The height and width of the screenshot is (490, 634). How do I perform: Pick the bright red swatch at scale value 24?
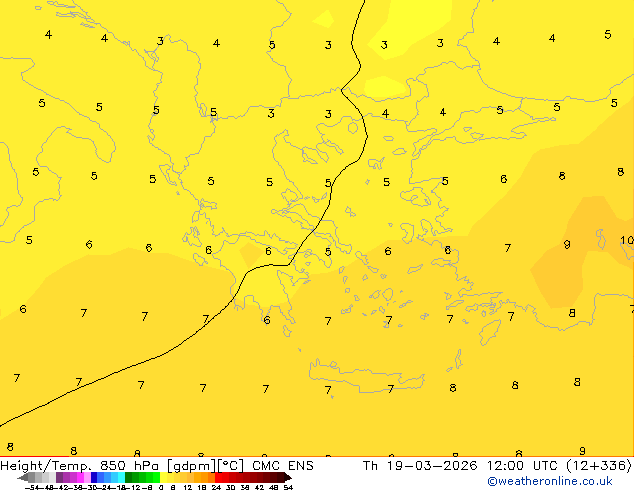218,478
